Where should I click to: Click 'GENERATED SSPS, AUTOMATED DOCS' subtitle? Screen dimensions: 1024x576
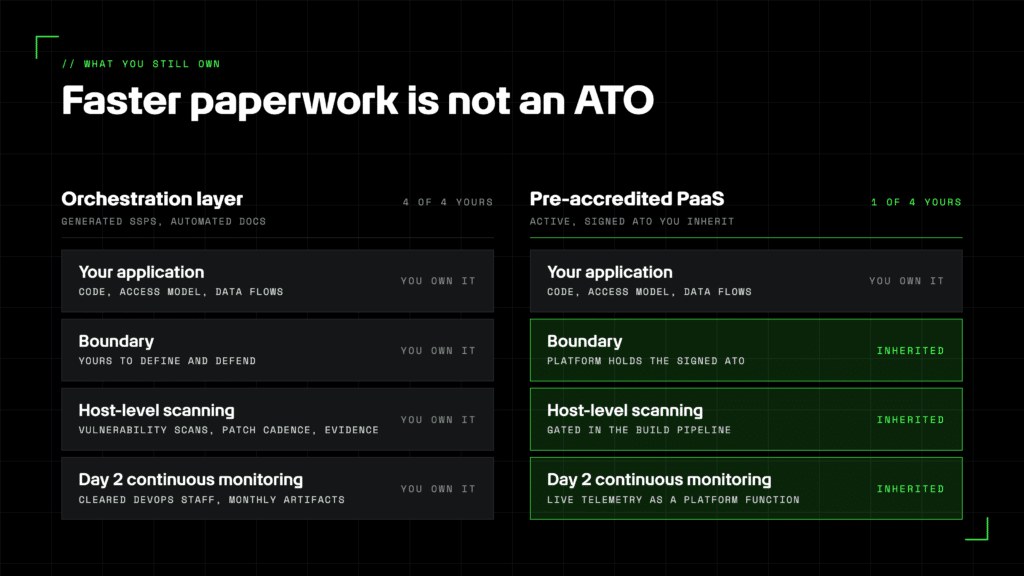[164, 221]
